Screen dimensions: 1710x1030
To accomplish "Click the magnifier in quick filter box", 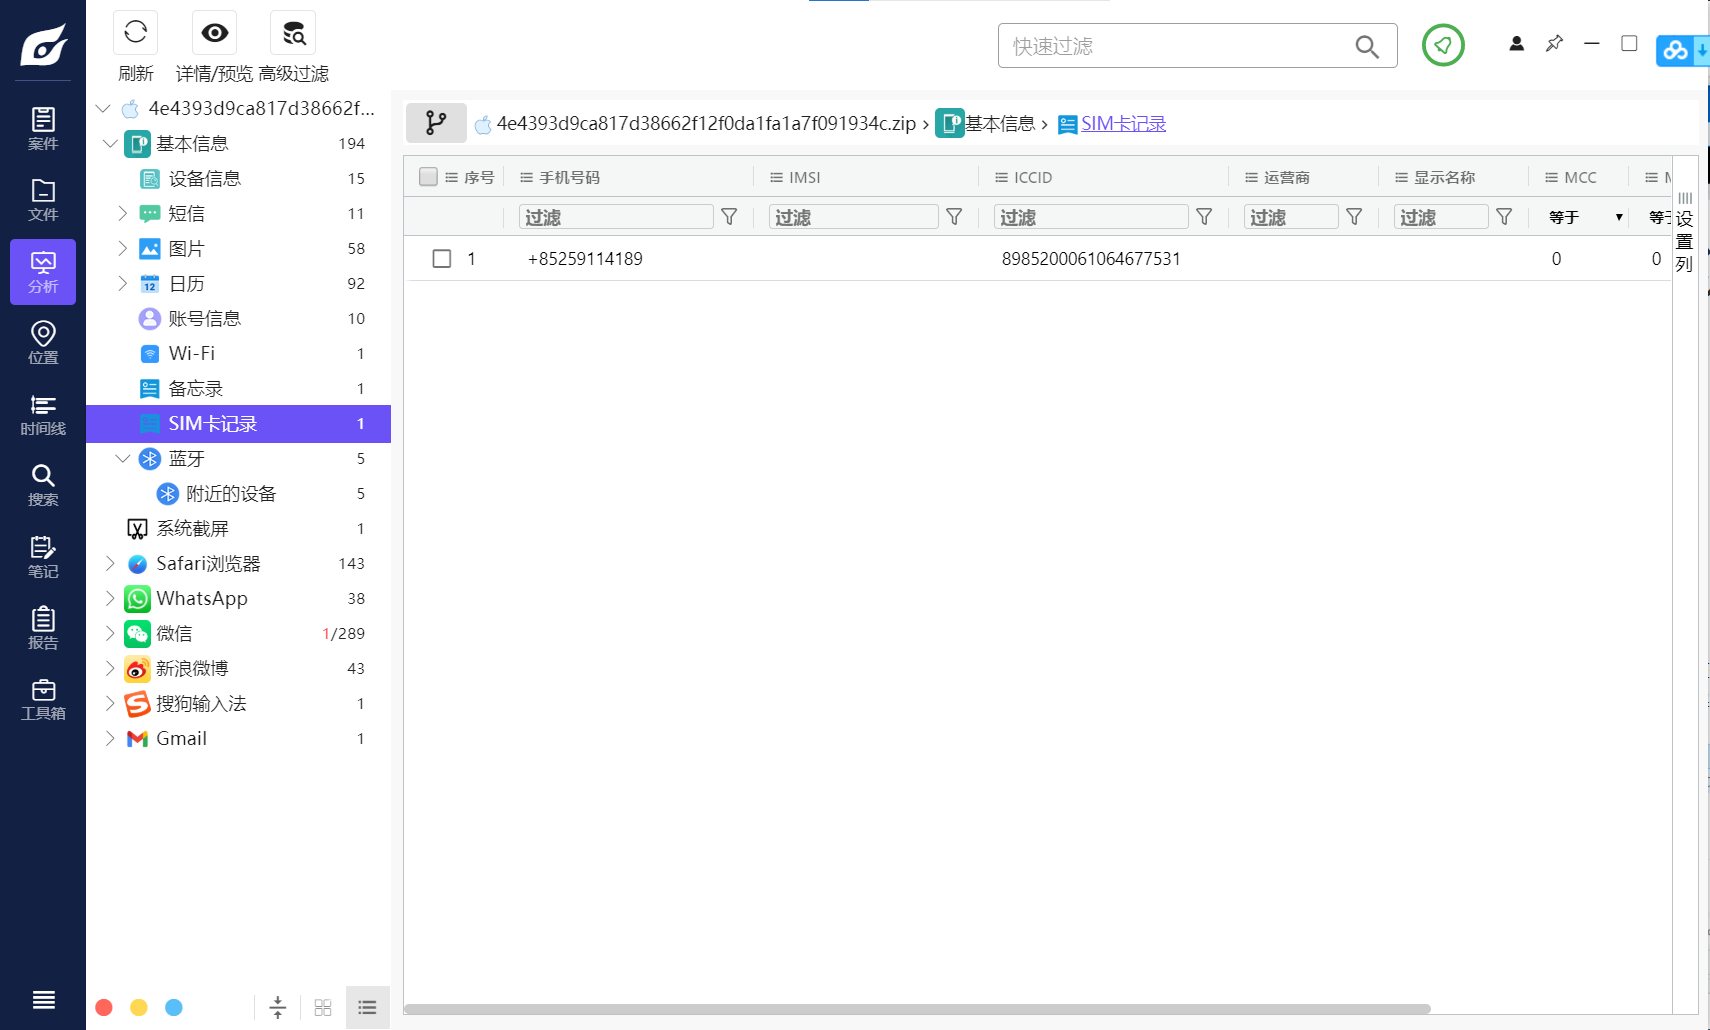I will [1367, 46].
